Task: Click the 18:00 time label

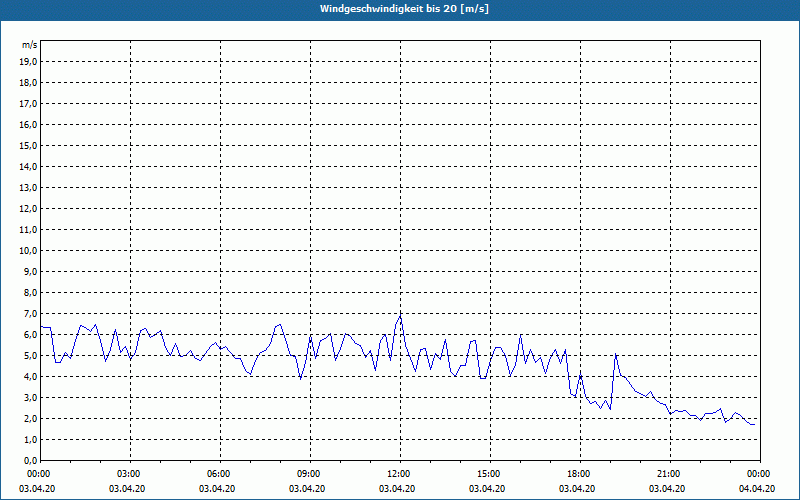Action: click(x=580, y=474)
